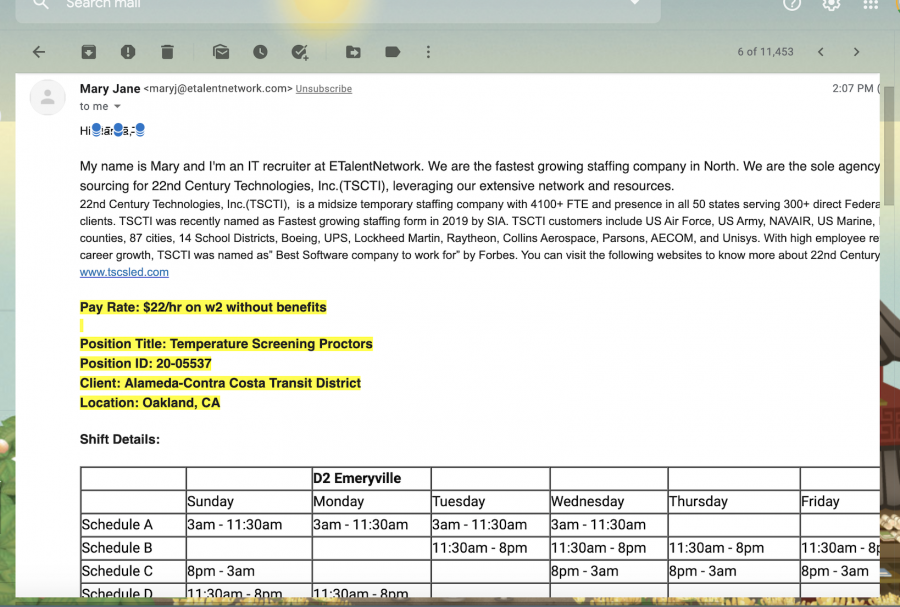Click the Wednesday column header
The height and width of the screenshot is (607, 900).
tap(608, 501)
